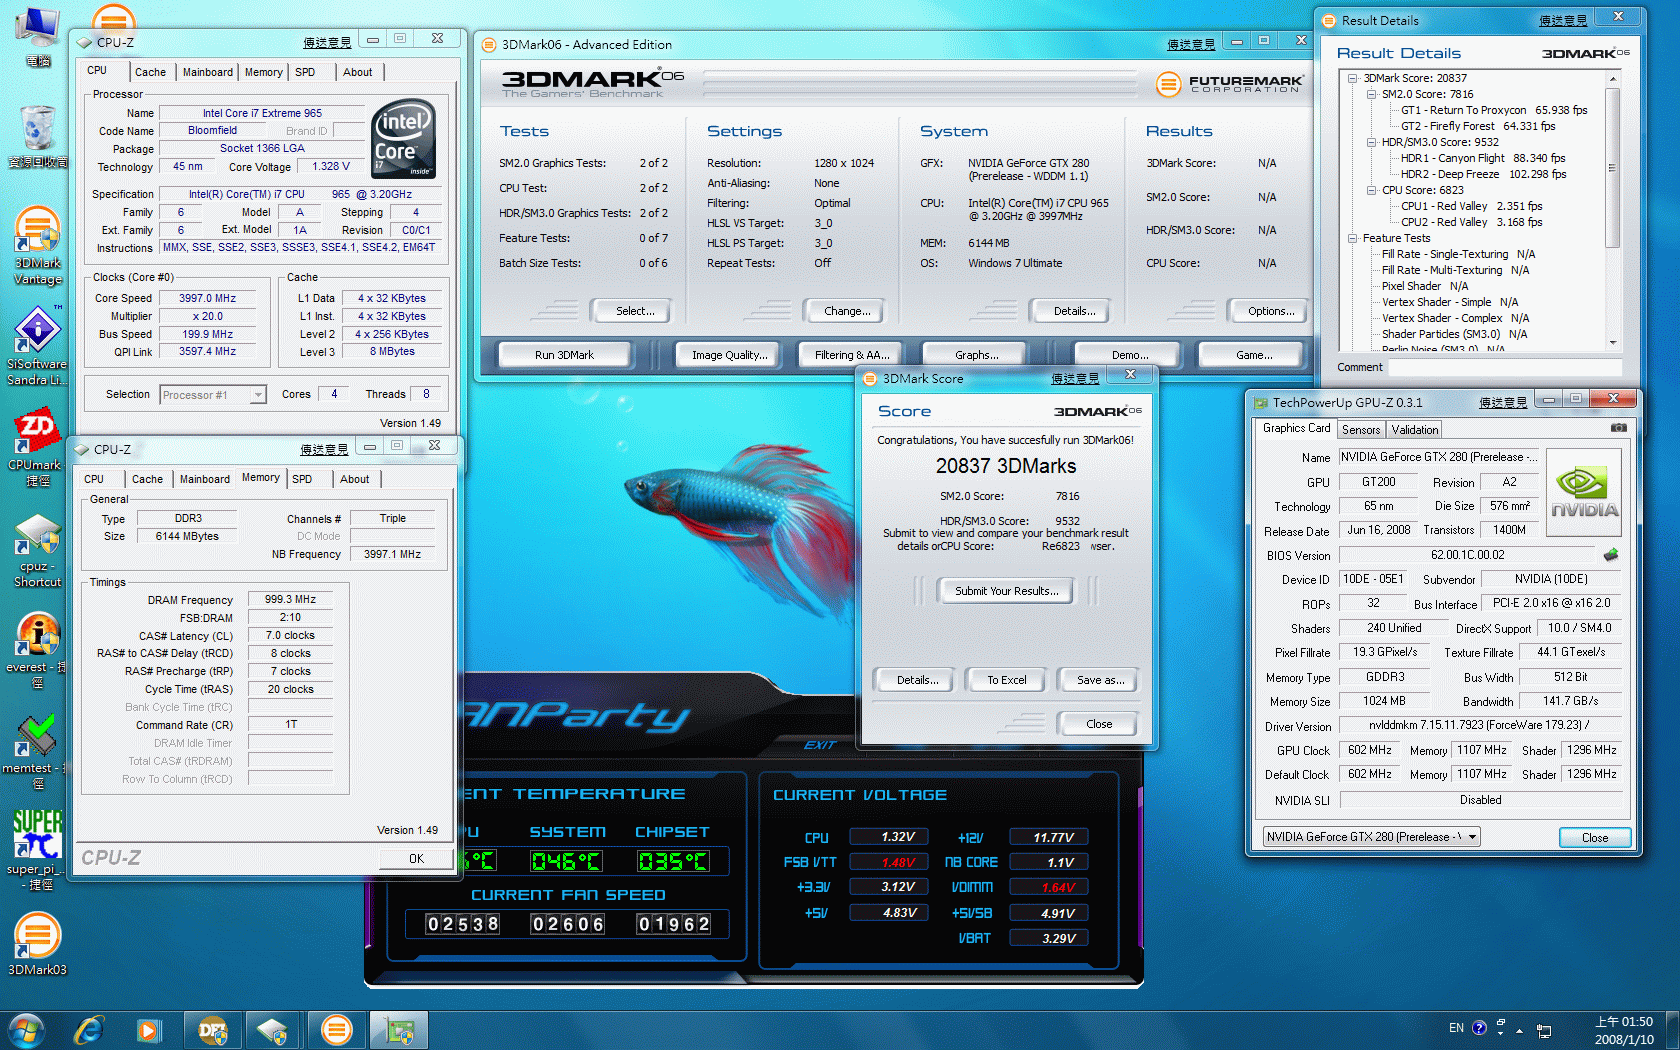
Task: Show hidden tray icons arrow
Action: (1519, 1030)
